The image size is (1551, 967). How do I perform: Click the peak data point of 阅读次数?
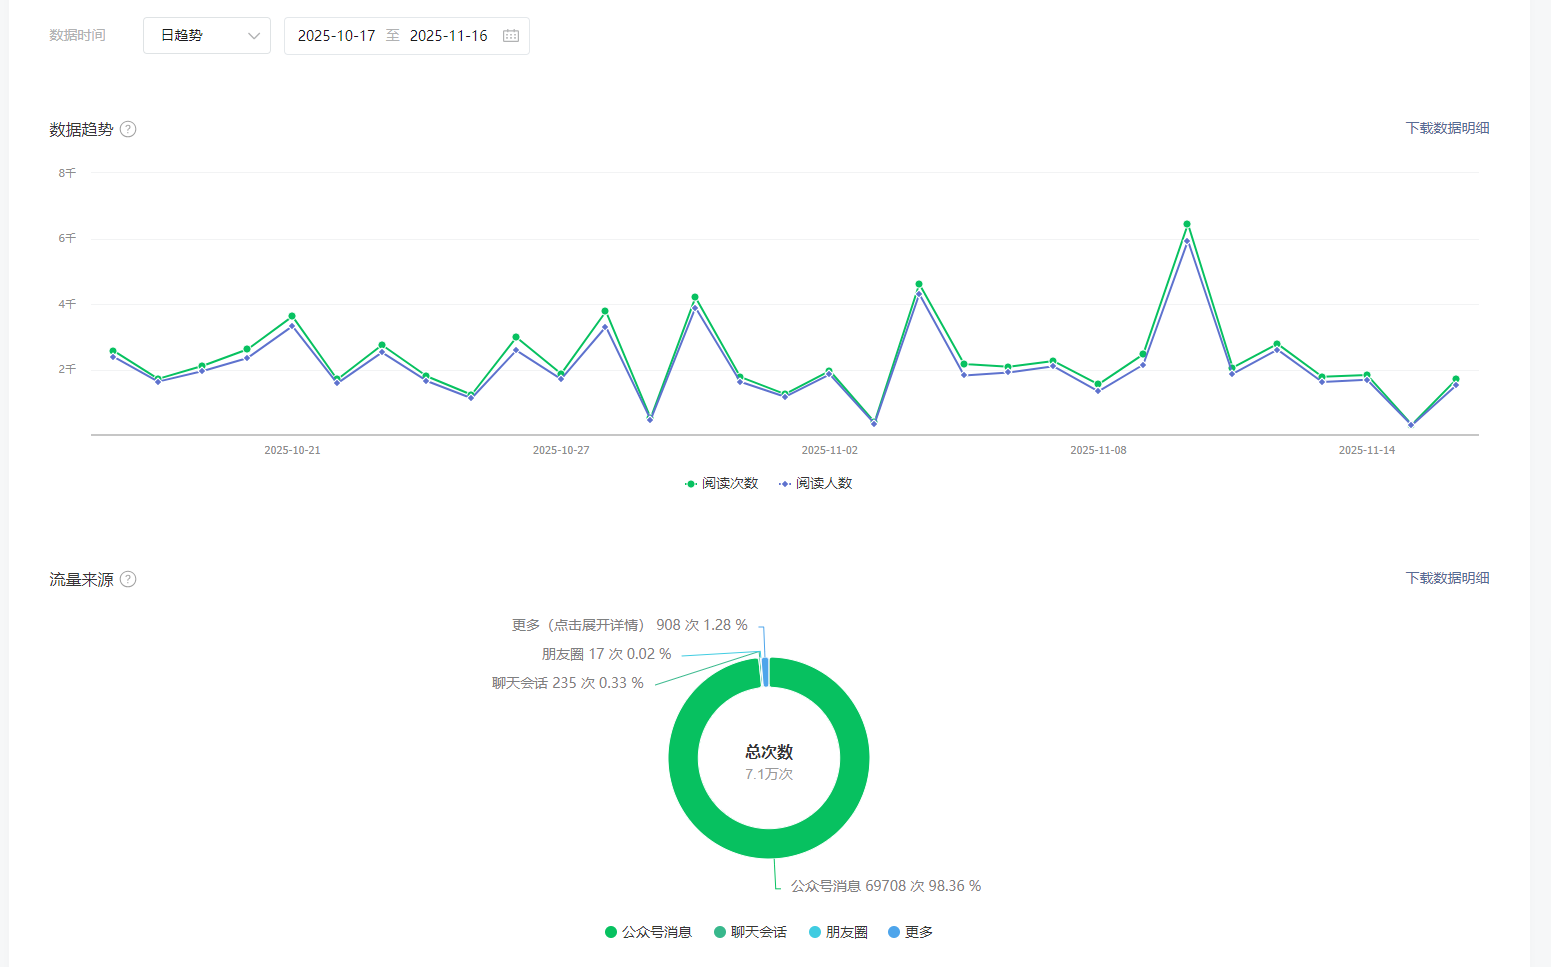coord(1187,224)
